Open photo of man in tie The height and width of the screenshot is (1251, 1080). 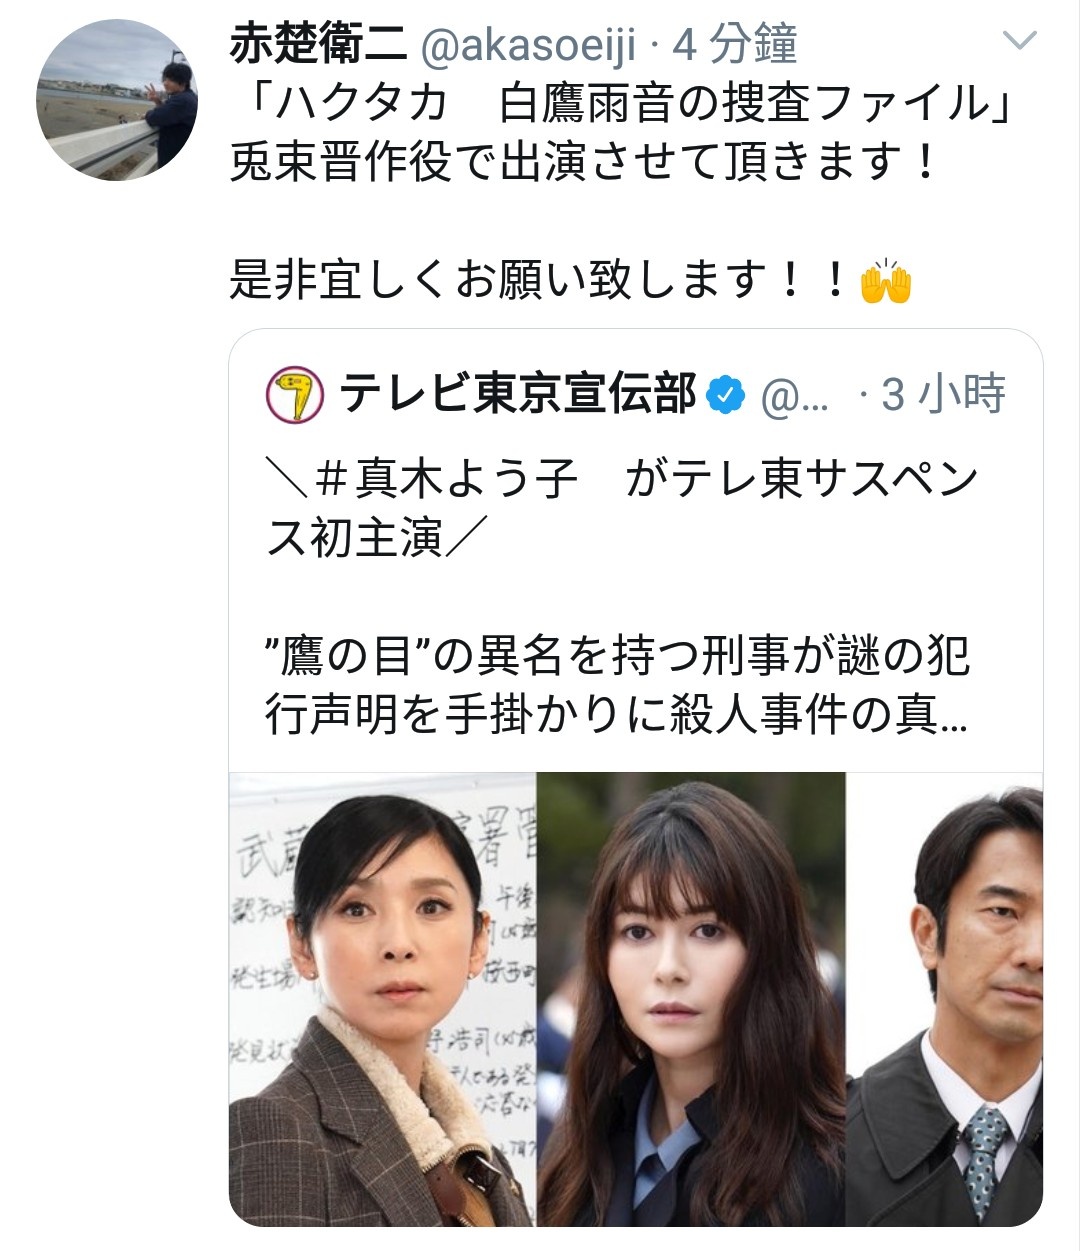945,999
